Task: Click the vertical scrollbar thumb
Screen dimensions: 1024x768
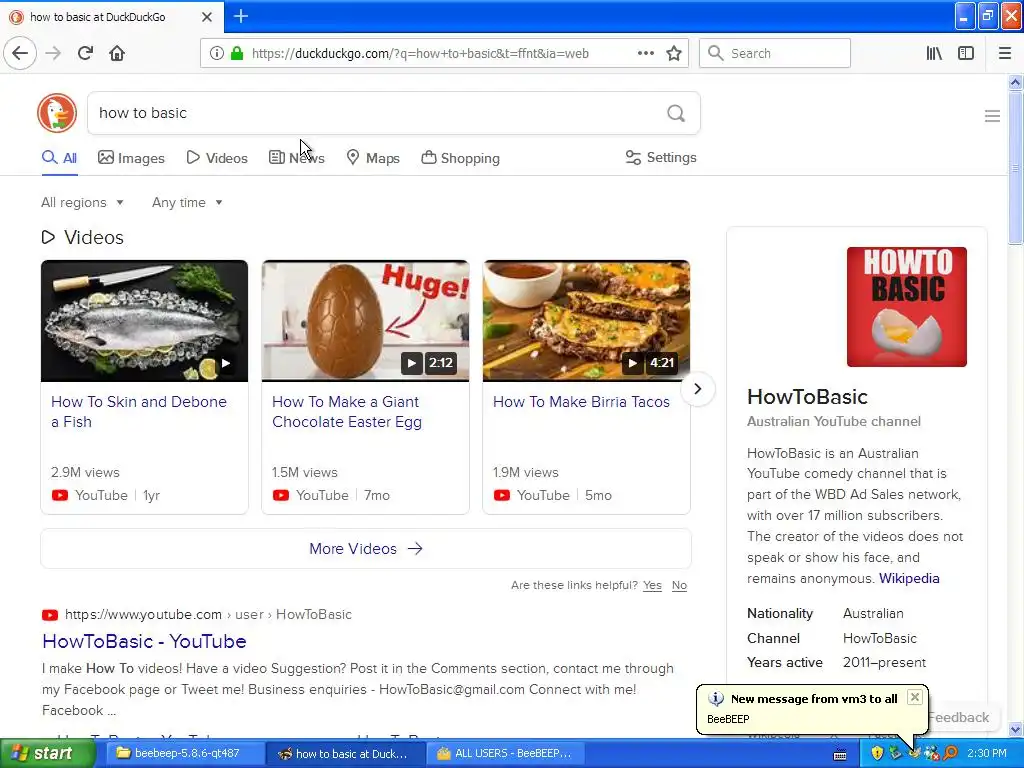Action: 1015,167
